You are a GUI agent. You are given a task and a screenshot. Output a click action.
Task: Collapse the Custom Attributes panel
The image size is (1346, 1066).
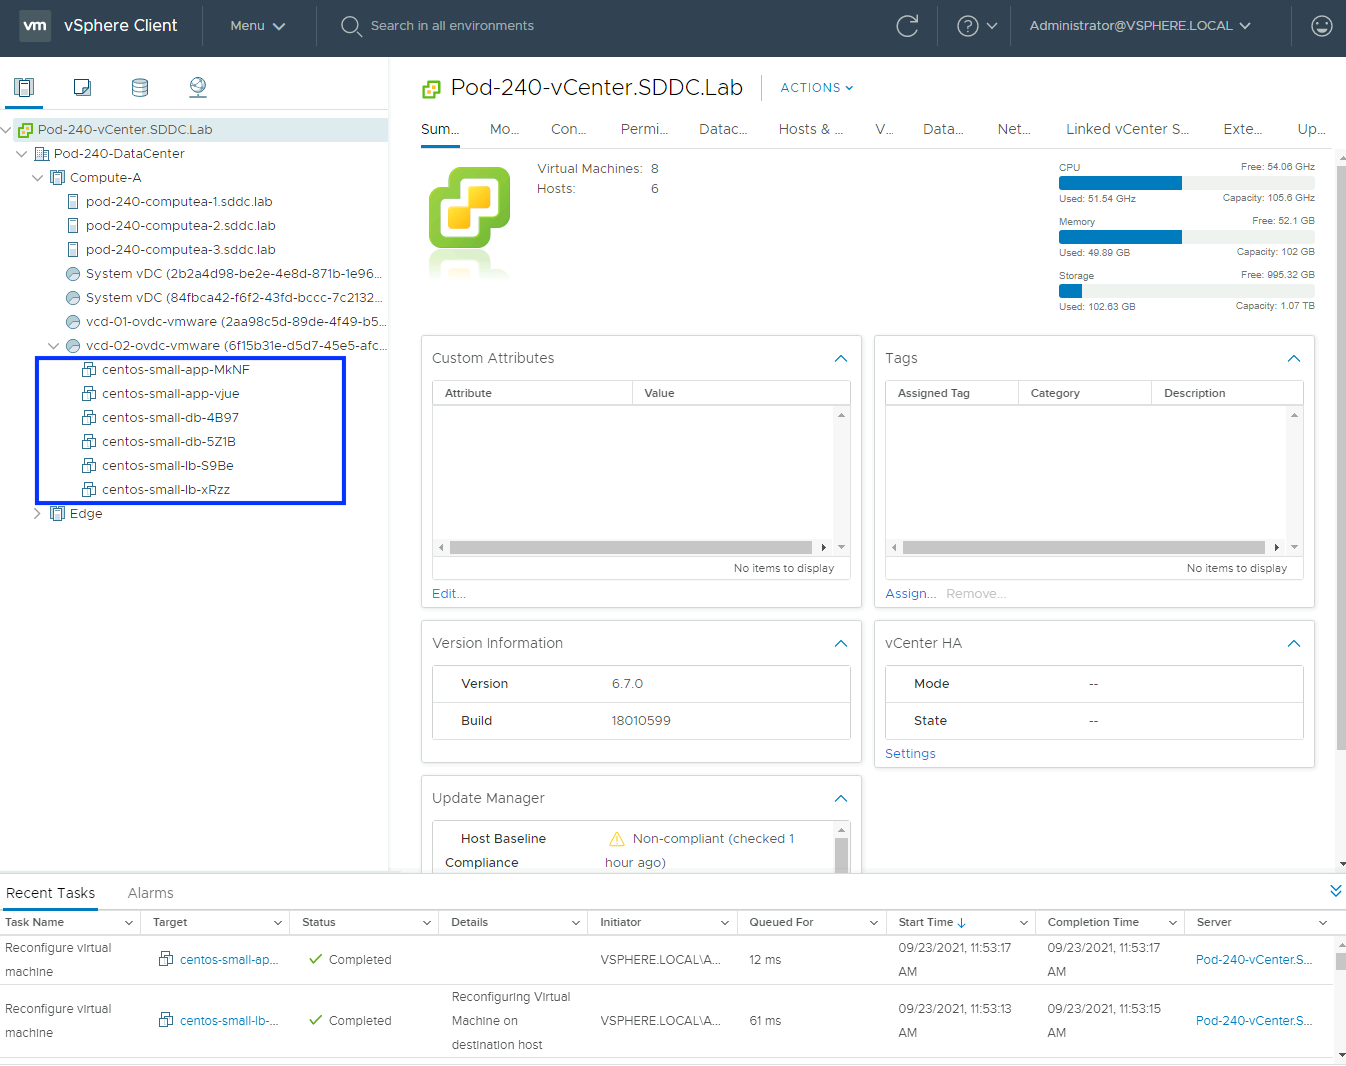(x=840, y=358)
